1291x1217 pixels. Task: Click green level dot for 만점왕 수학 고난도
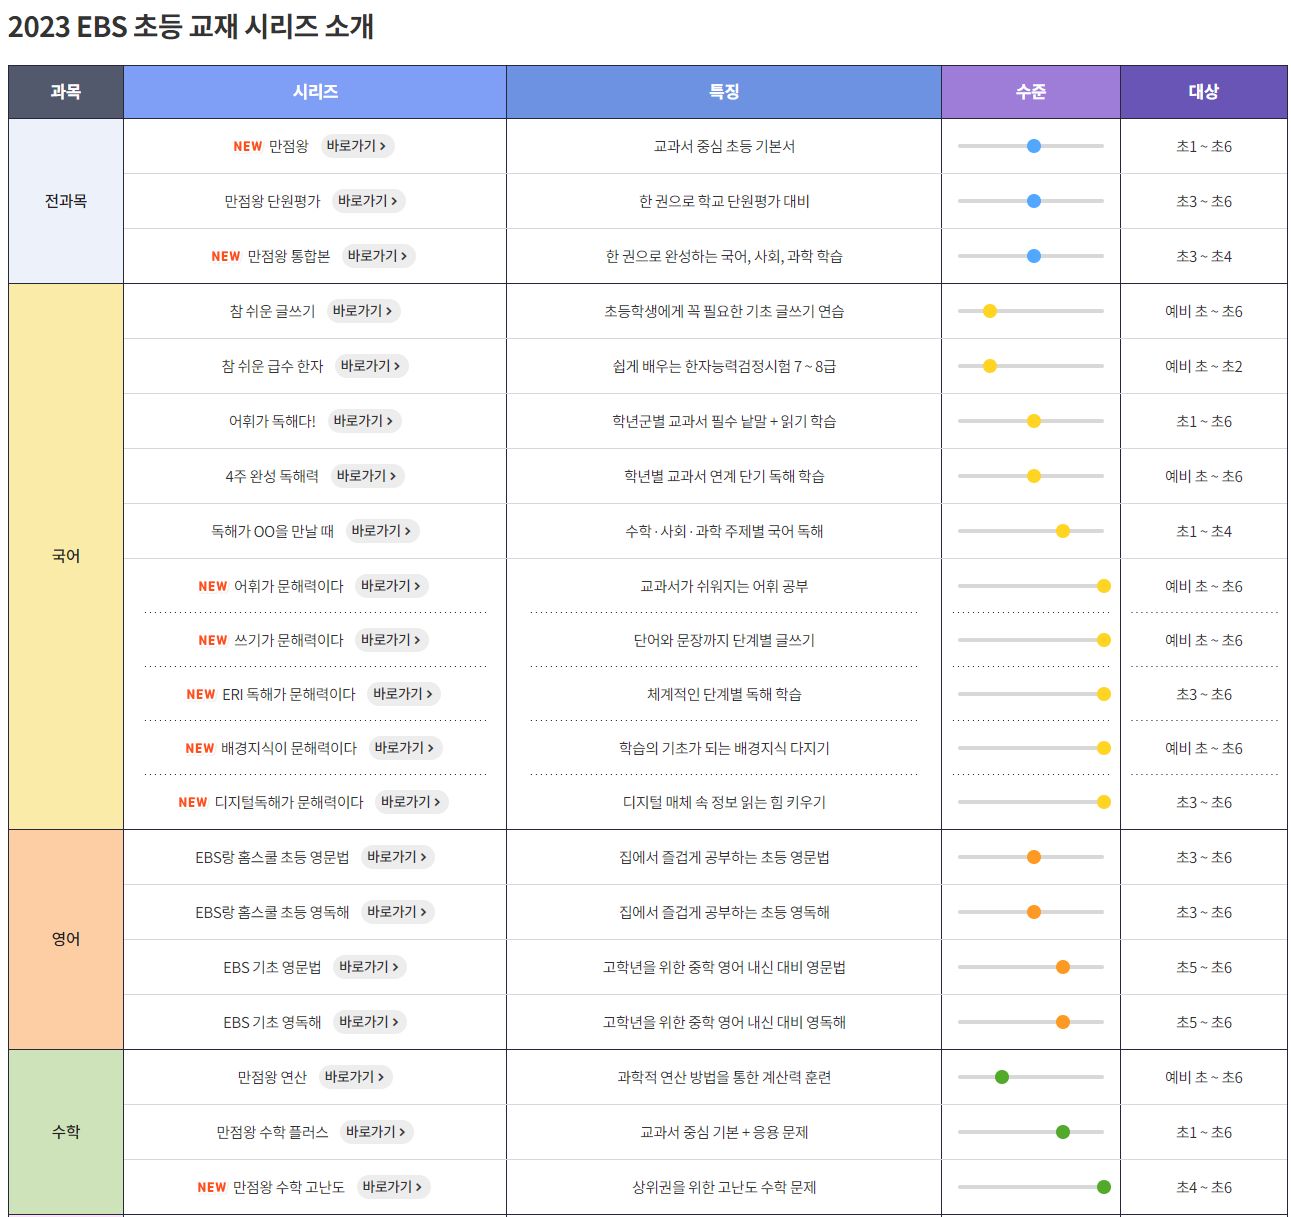click(1104, 1187)
